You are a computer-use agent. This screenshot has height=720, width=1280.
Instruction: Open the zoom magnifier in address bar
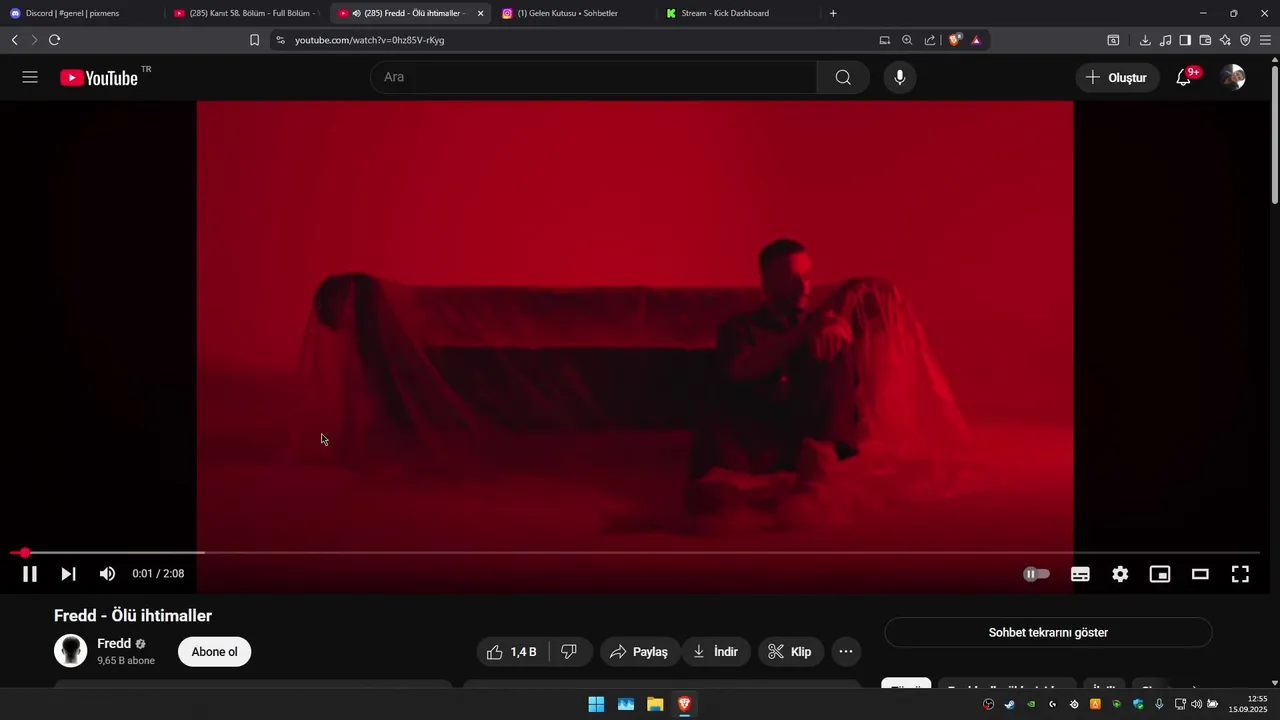(x=907, y=40)
